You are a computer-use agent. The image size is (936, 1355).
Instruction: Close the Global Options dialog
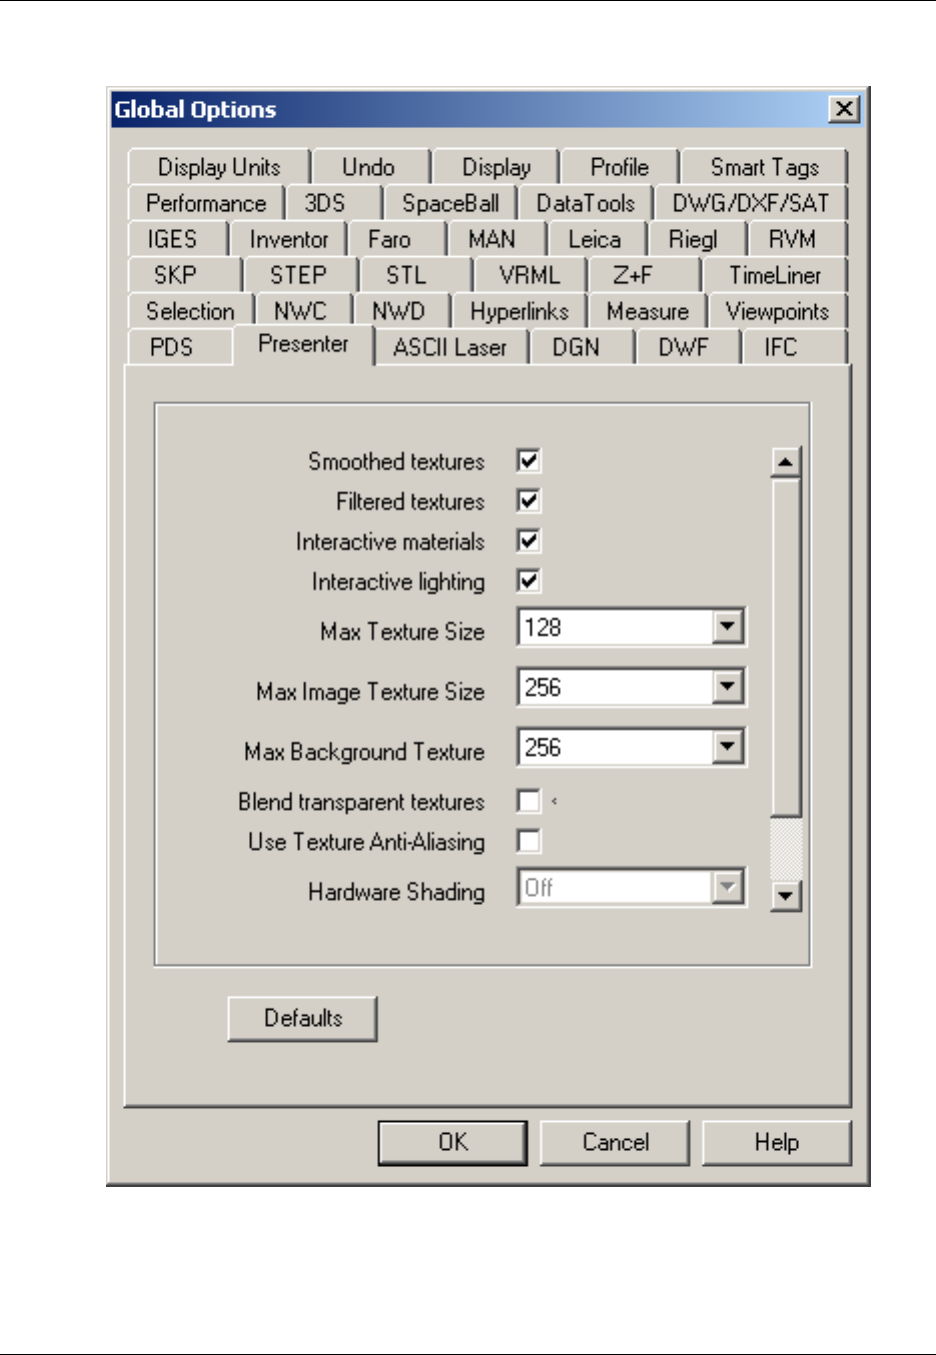point(845,109)
